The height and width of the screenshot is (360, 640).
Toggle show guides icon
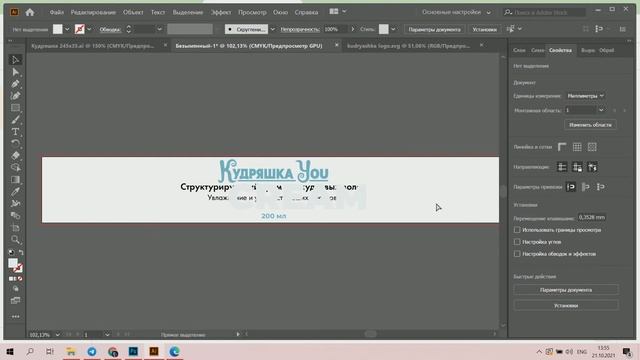click(x=562, y=167)
